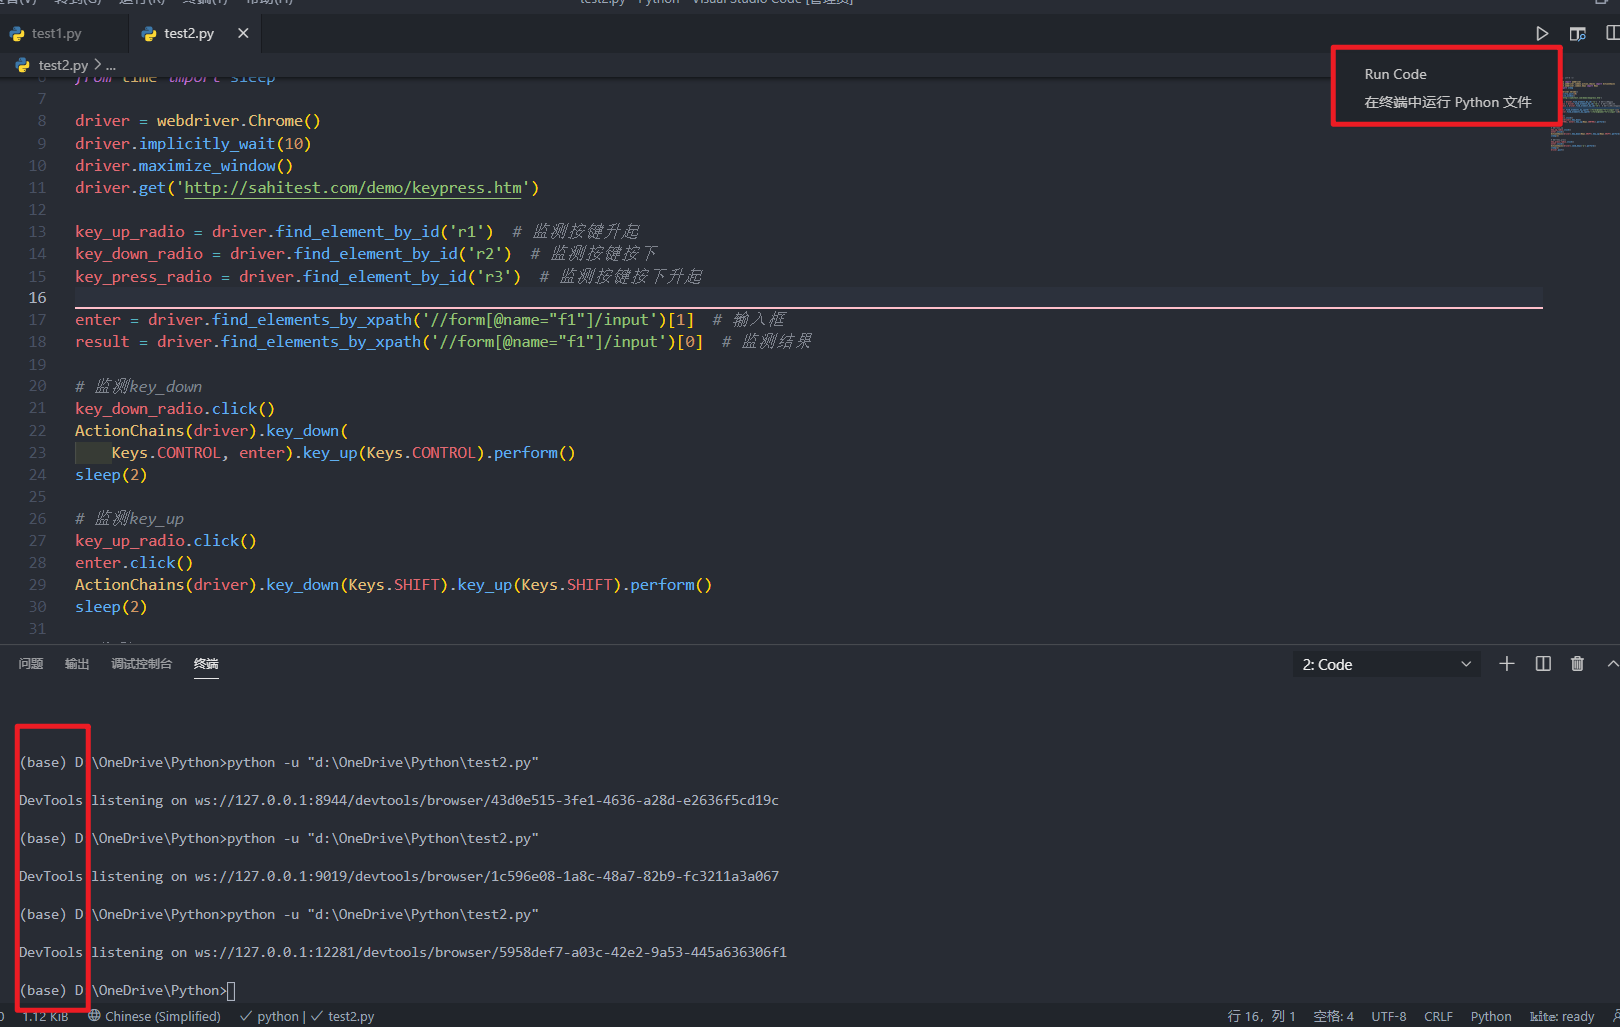Open the preview icon beside the Run button
The image size is (1620, 1027).
point(1577,34)
